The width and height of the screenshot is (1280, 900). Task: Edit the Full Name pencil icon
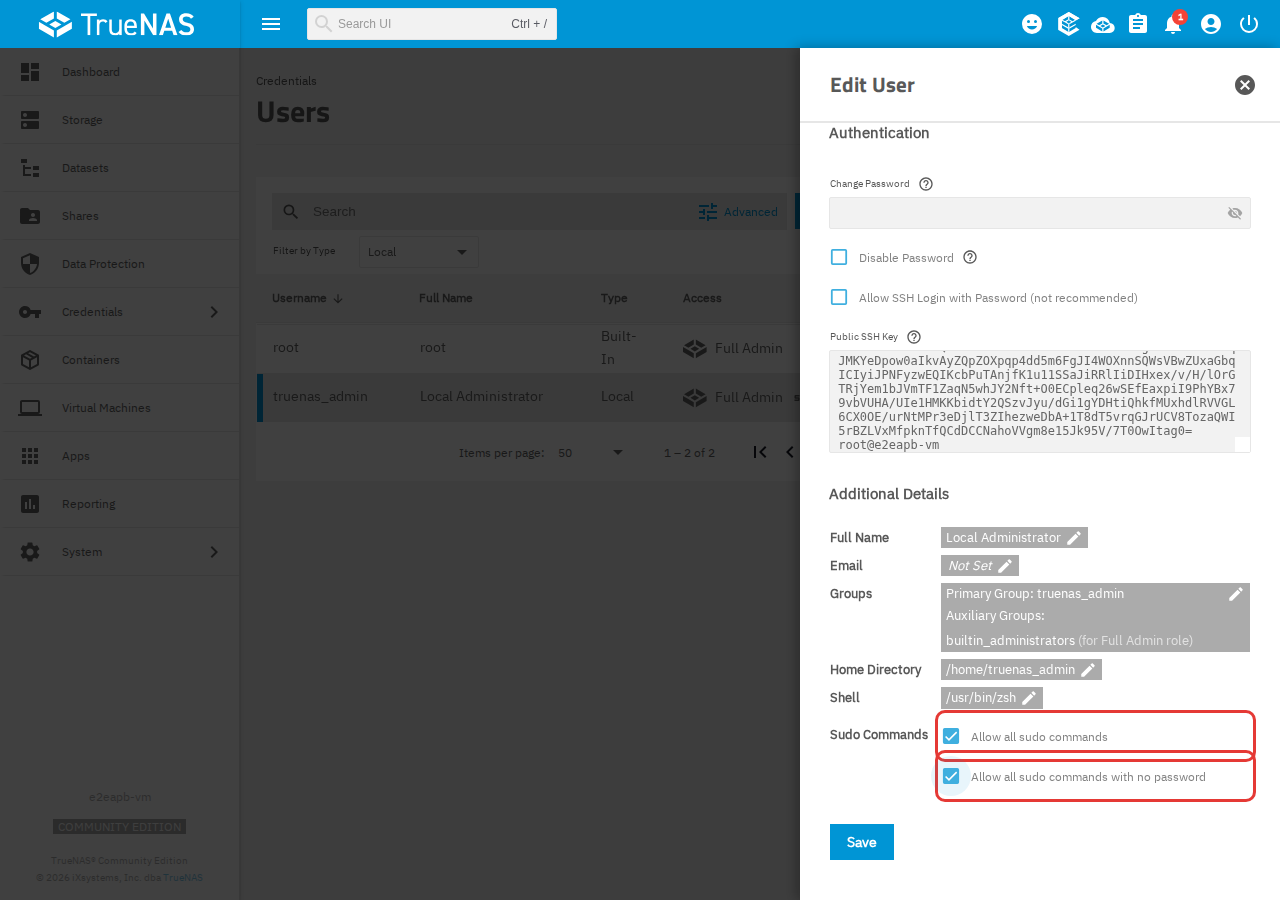coord(1074,538)
